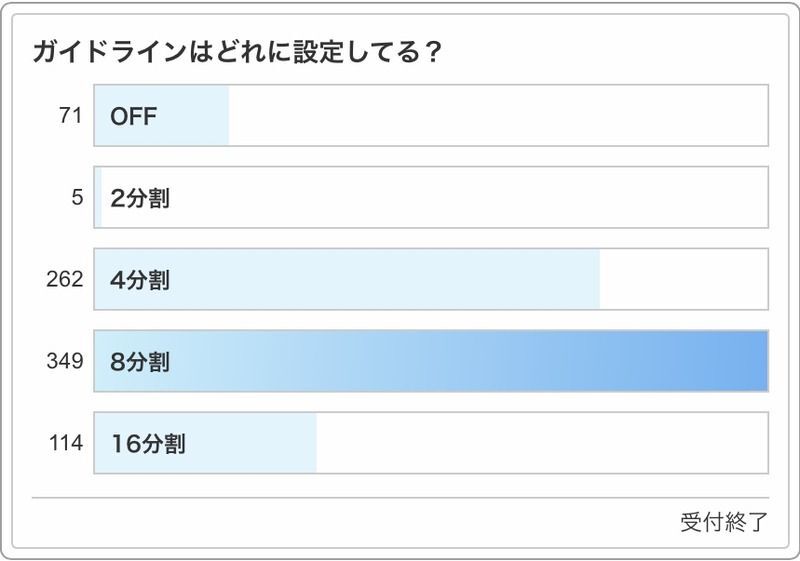This screenshot has width=800, height=561.
Task: Click the 71 vote count
Action: tap(70, 116)
